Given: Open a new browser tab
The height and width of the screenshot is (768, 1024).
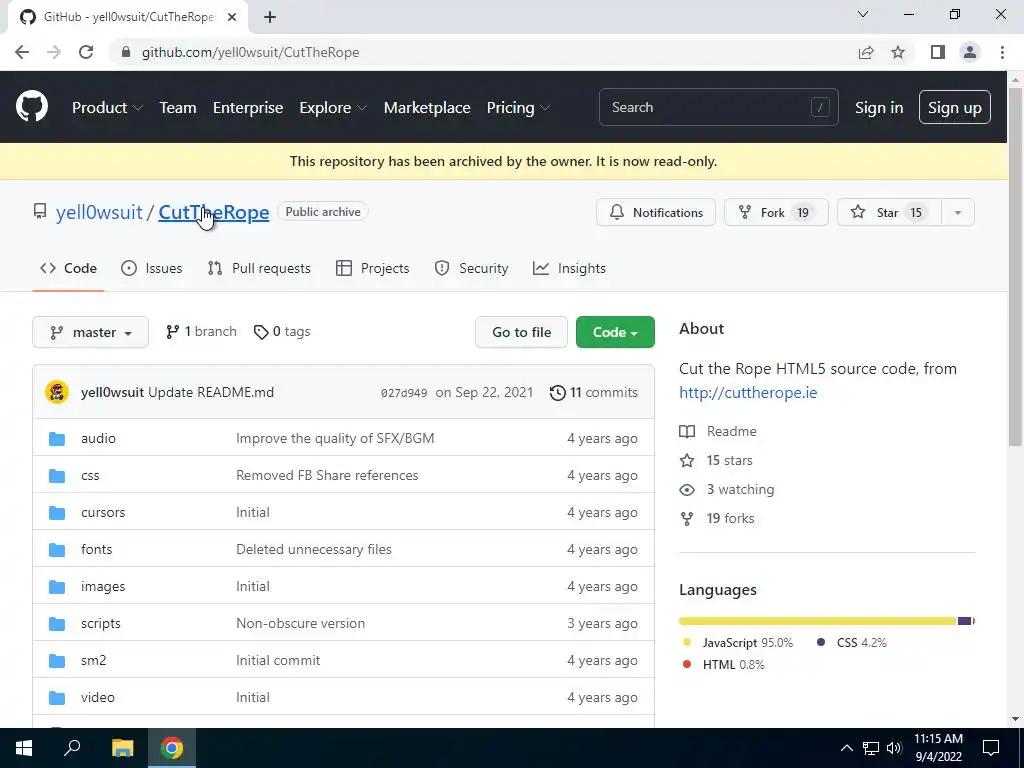Looking at the screenshot, I should [270, 17].
